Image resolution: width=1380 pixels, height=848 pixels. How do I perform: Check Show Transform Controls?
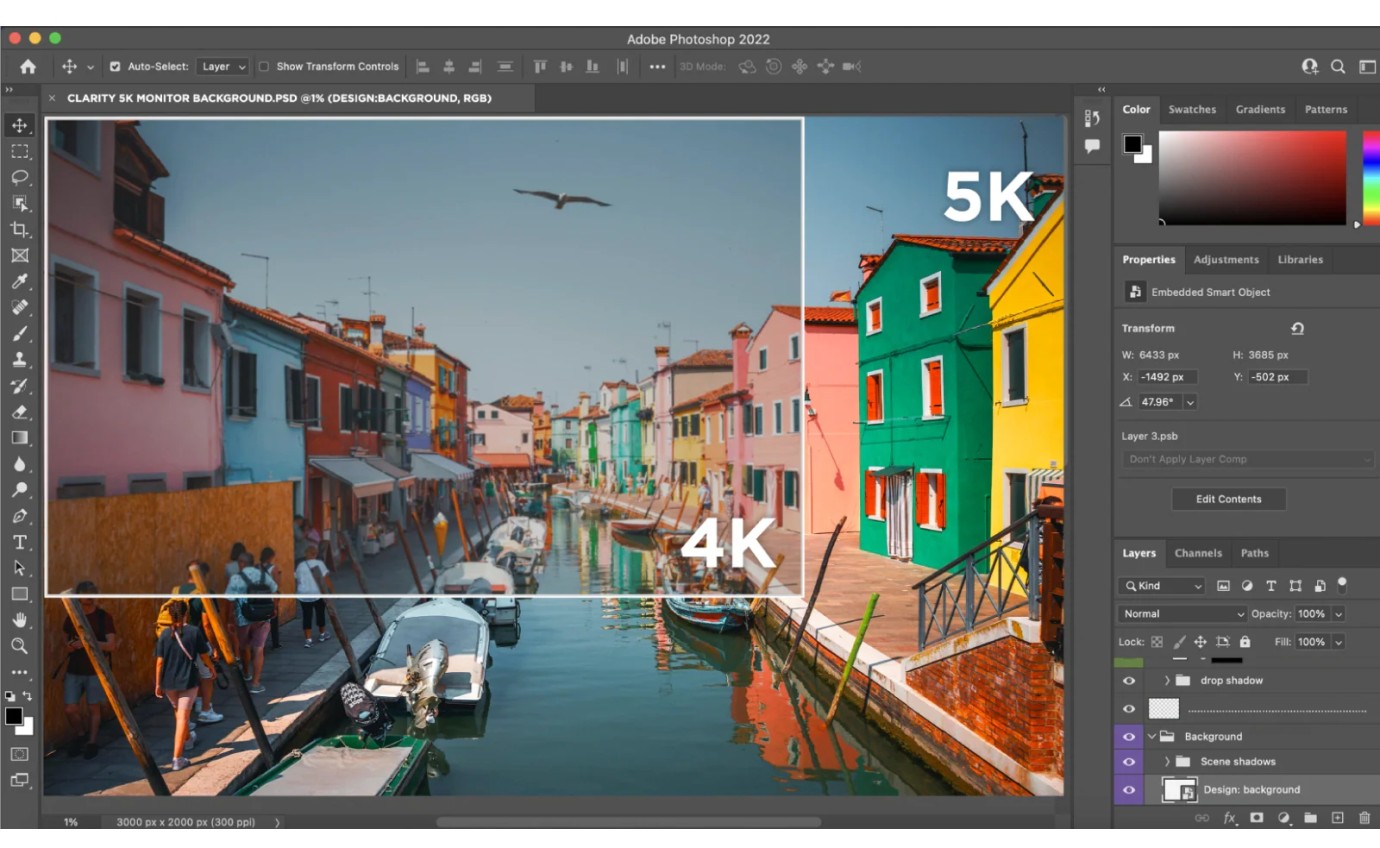pyautogui.click(x=264, y=66)
